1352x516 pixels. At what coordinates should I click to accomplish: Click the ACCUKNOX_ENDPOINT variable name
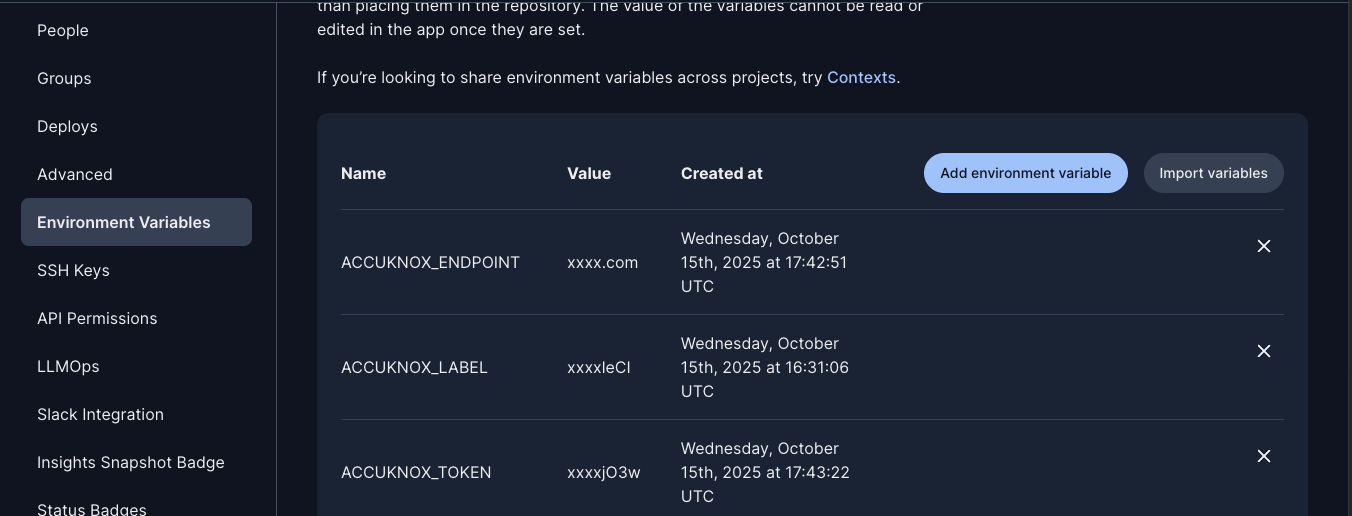(x=430, y=262)
